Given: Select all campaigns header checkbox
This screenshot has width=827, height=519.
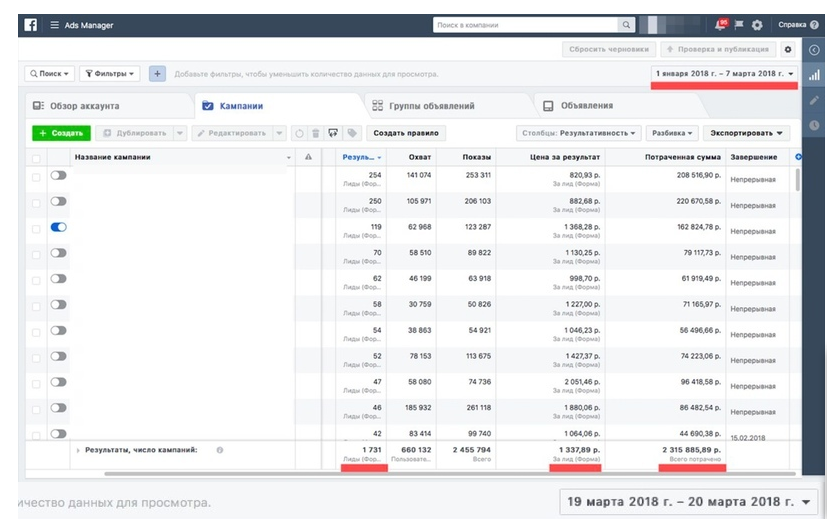Looking at the screenshot, I should click(36, 158).
